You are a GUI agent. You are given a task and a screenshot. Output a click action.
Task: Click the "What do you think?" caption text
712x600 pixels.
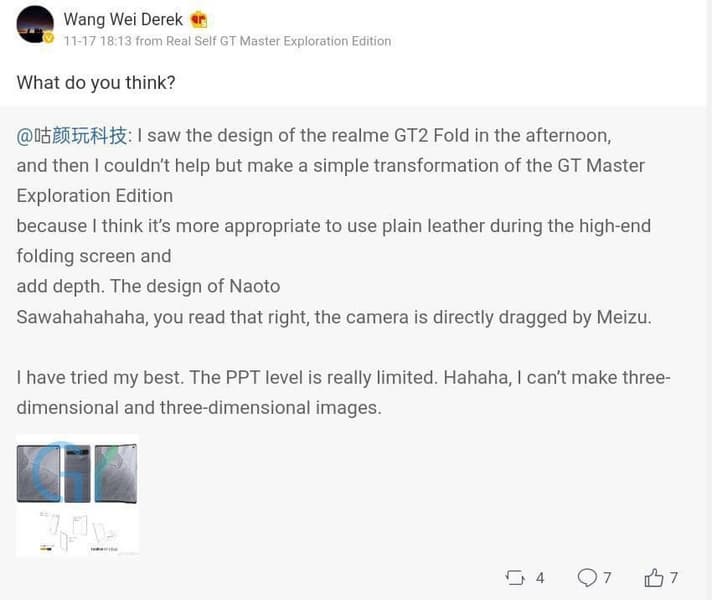pyautogui.click(x=96, y=82)
